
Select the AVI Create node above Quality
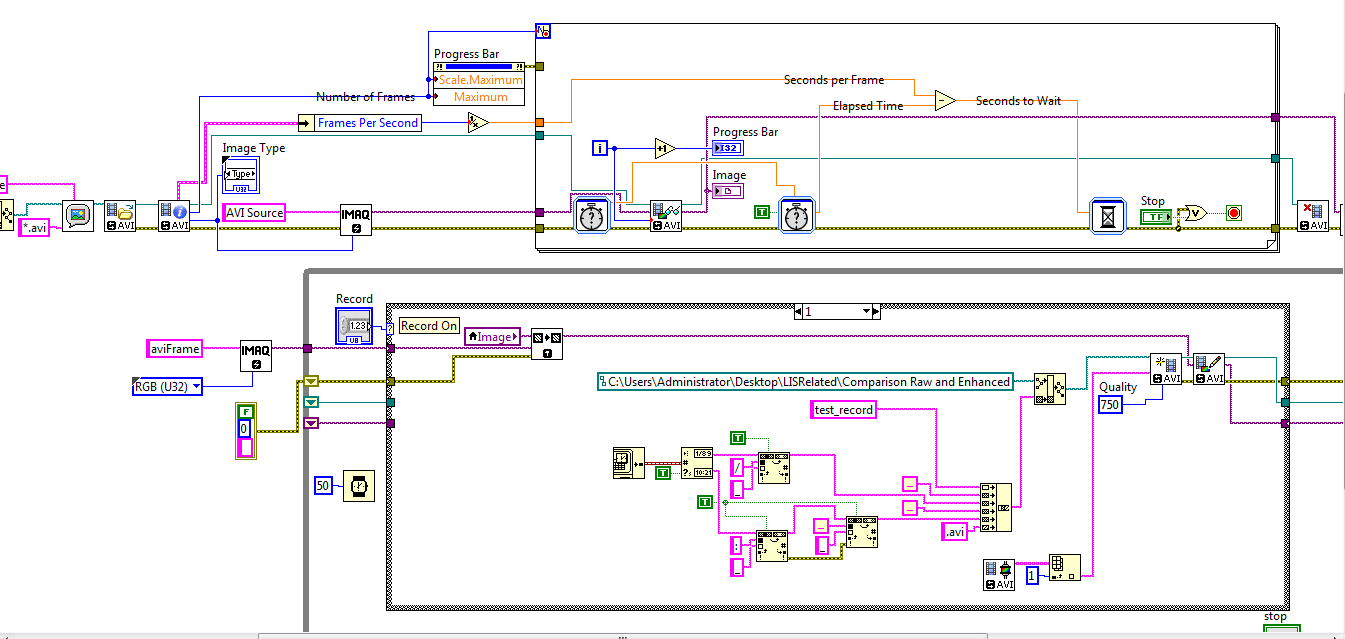pos(1165,369)
